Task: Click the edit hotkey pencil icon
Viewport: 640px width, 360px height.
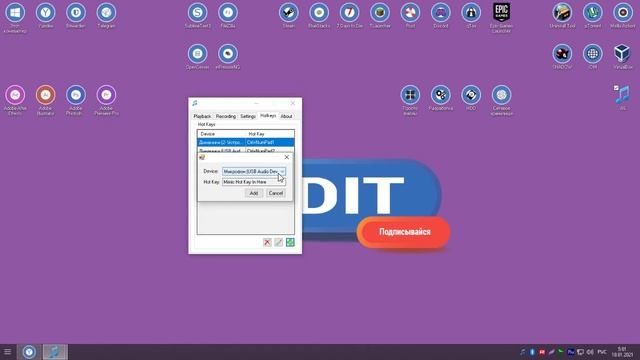Action: pyautogui.click(x=278, y=242)
